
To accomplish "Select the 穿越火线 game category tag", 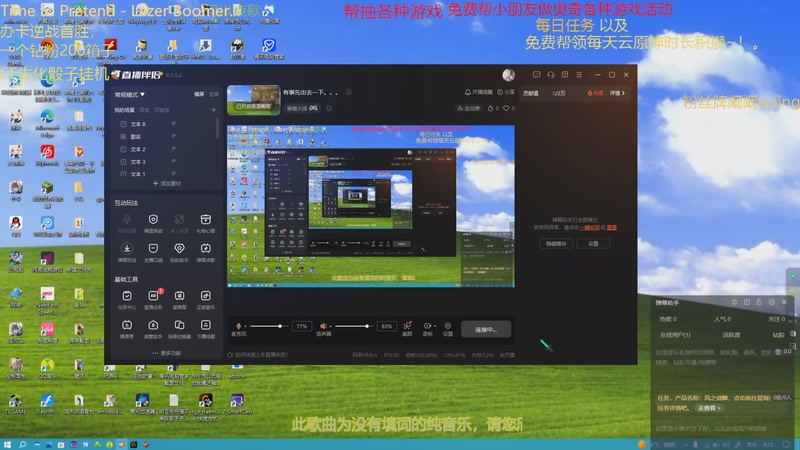I will click(303, 108).
